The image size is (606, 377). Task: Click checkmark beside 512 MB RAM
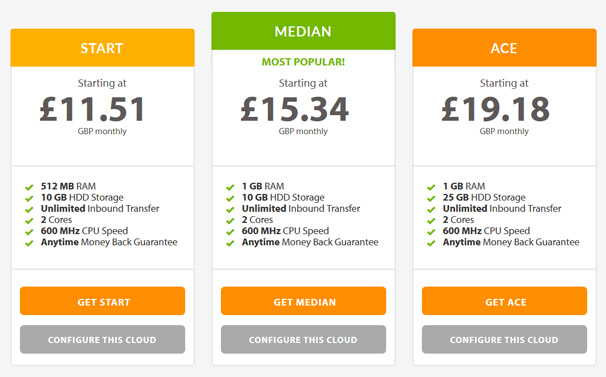point(29,187)
